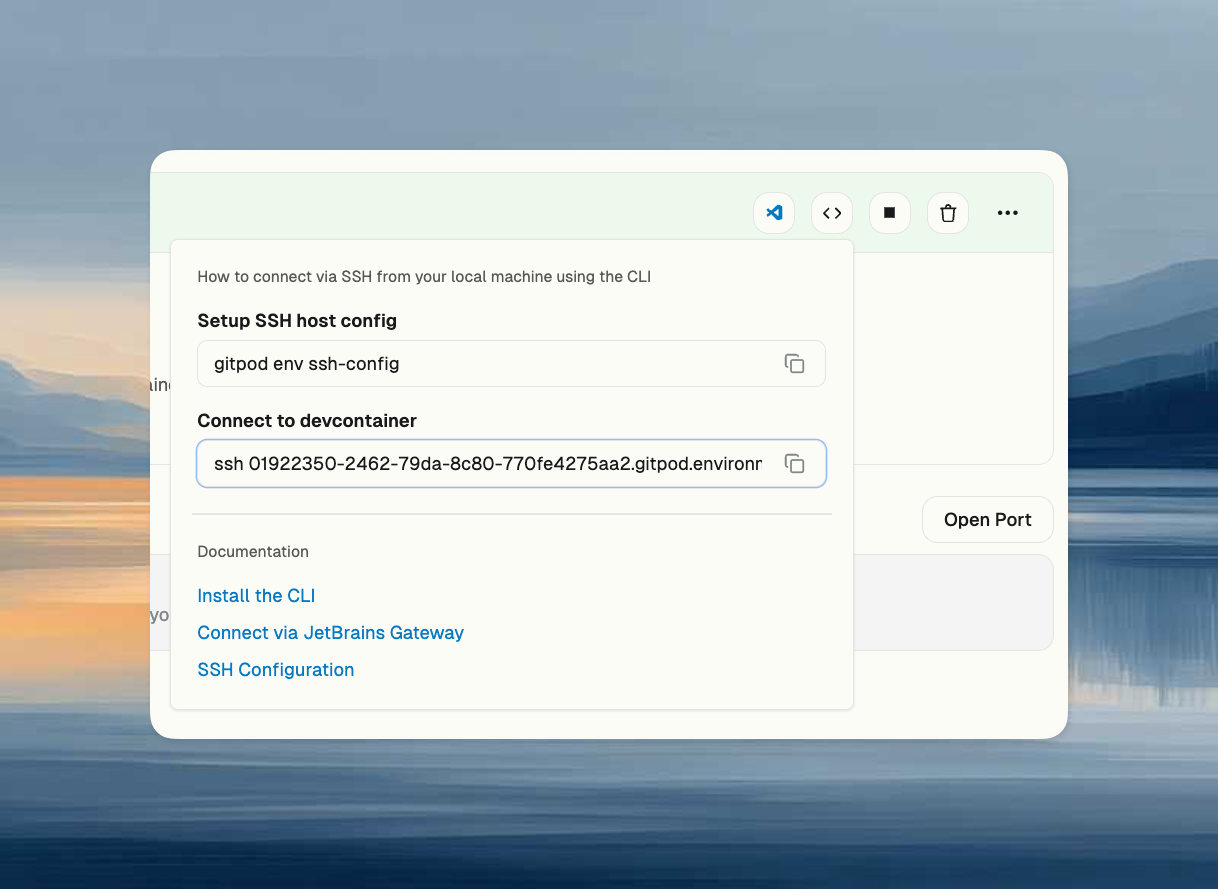Image resolution: width=1218 pixels, height=889 pixels.
Task: Open the "Install the CLI" documentation
Action: coord(256,595)
